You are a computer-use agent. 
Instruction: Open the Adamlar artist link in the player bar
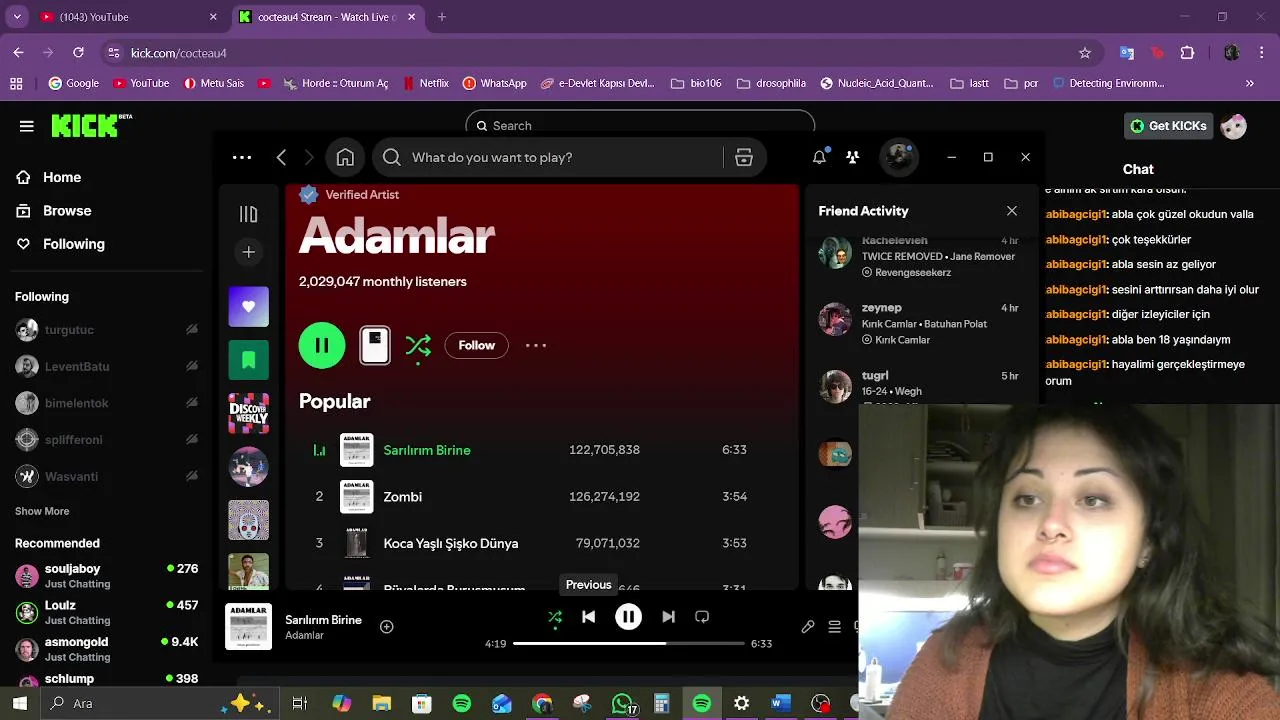[x=304, y=636]
